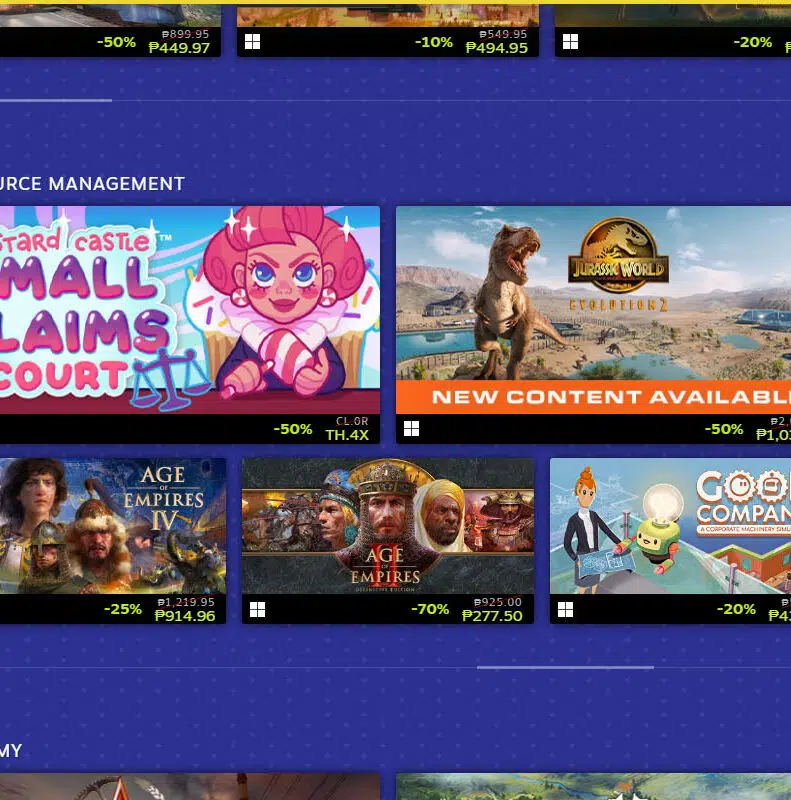The height and width of the screenshot is (800, 791).
Task: Click the -10% discount badge
Action: click(434, 42)
